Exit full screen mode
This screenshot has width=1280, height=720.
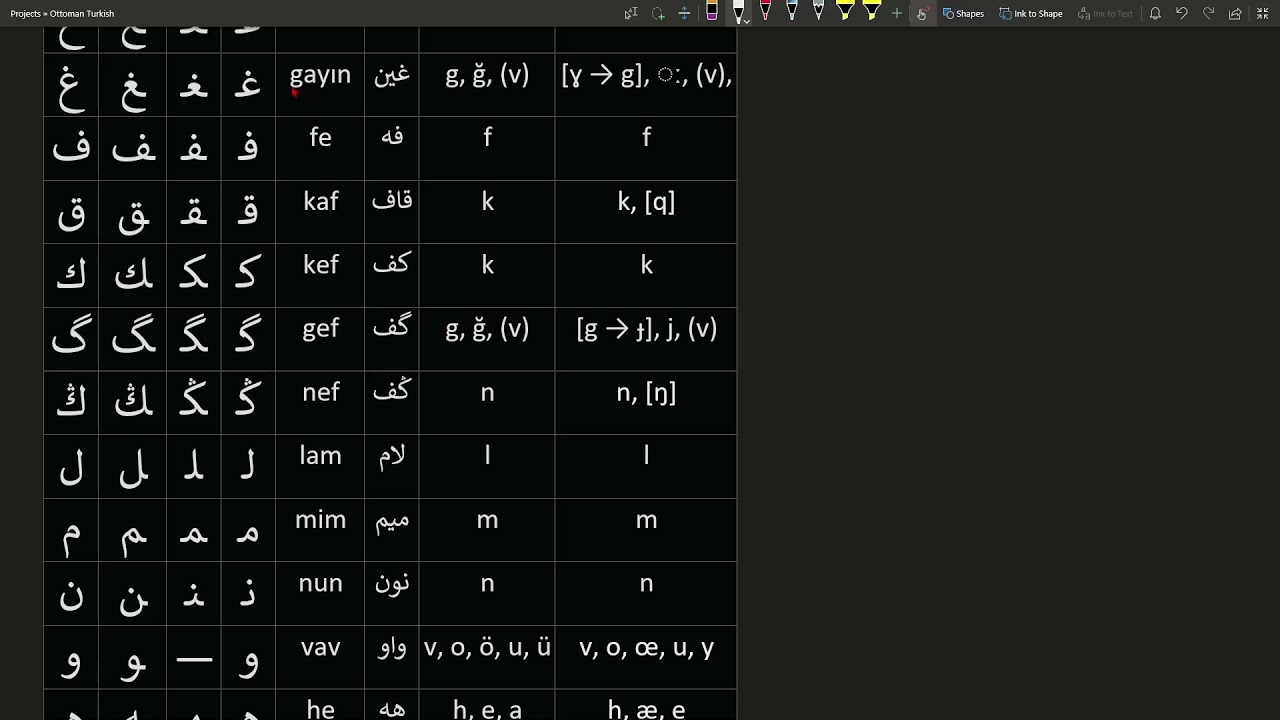click(1262, 13)
